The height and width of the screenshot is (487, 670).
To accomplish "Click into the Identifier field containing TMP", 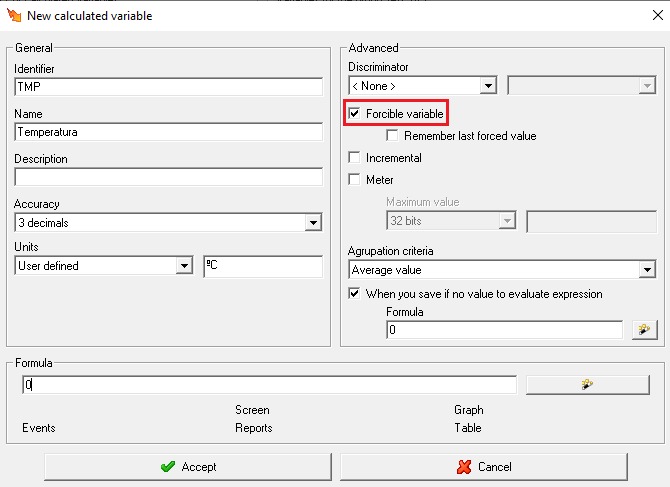I will 168,87.
